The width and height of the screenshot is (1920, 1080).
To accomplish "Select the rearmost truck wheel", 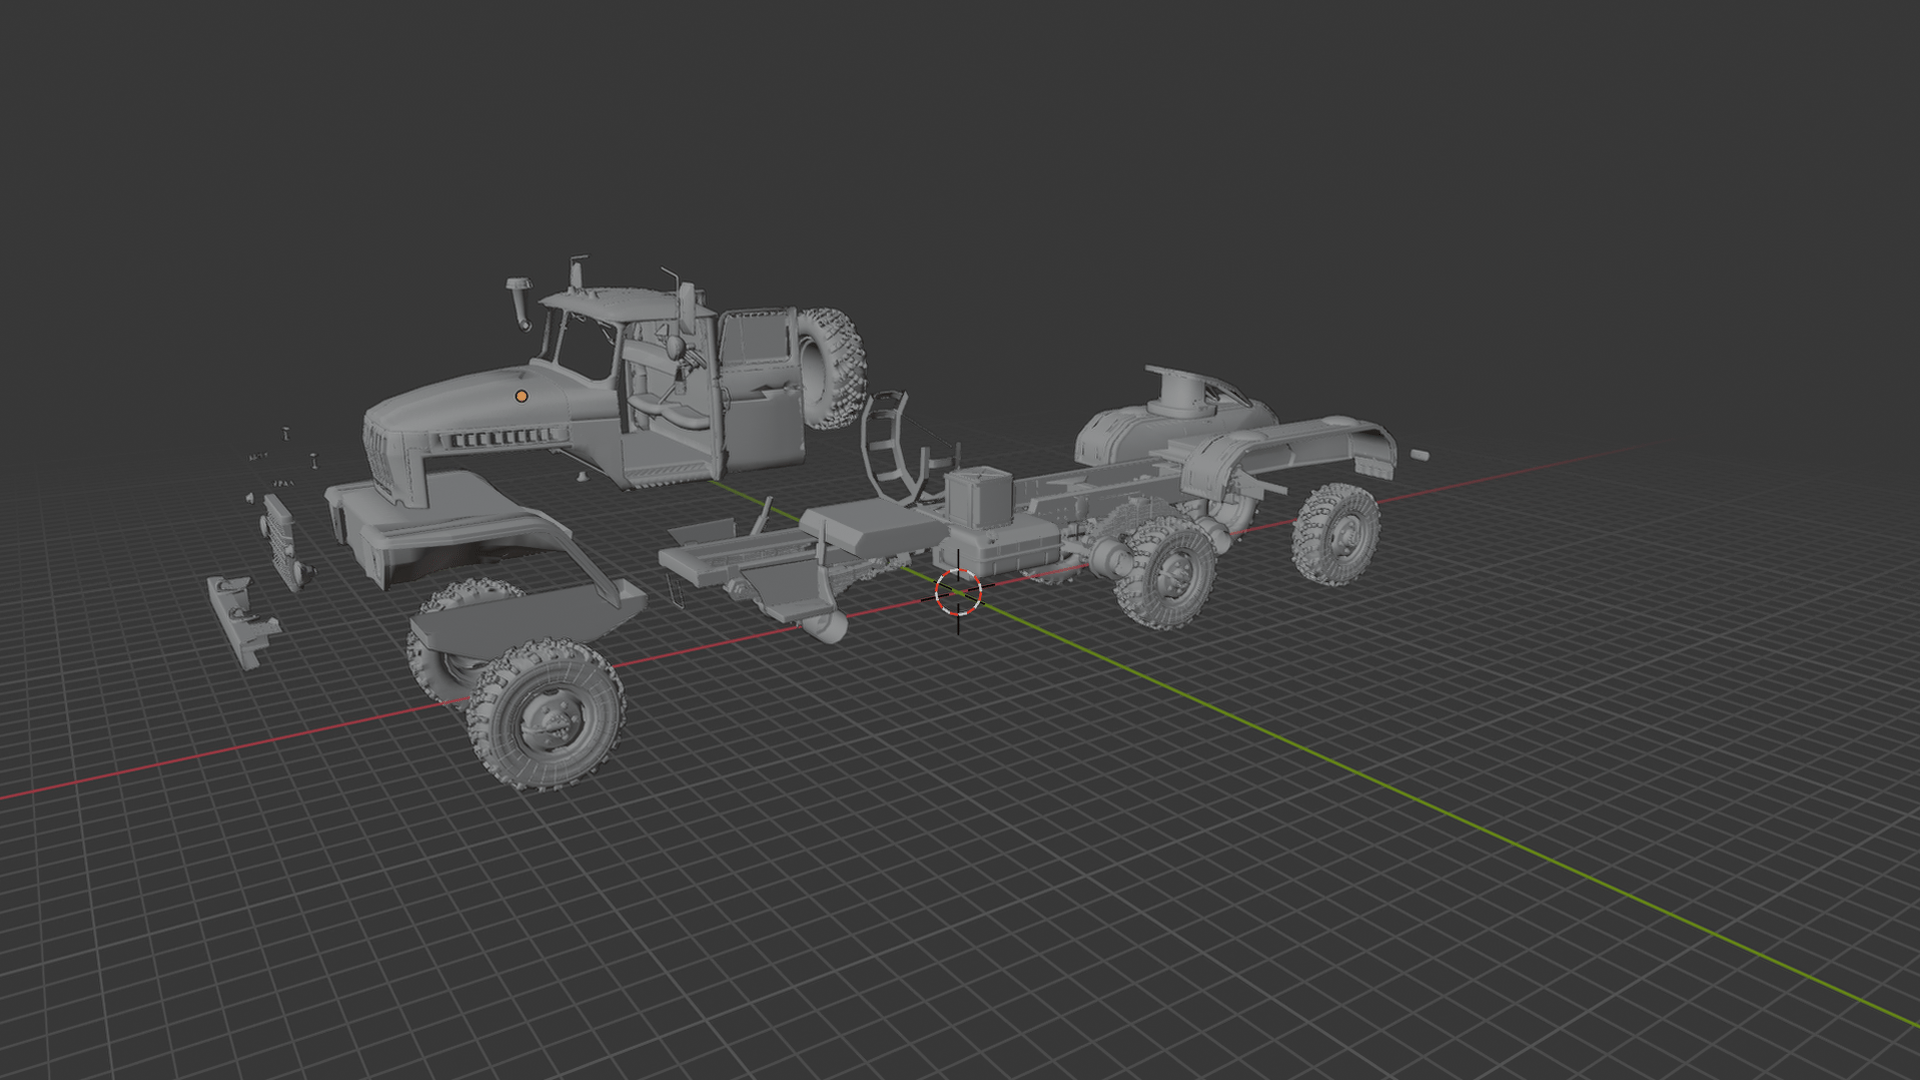I will point(1336,534).
